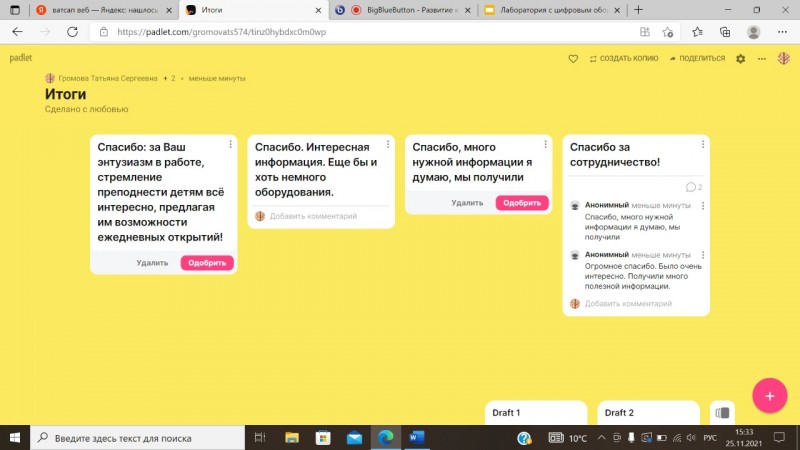Open three-dot menu on 'Спасибо за сотрудничество!' post
The width and height of the screenshot is (800, 450).
[x=703, y=145]
